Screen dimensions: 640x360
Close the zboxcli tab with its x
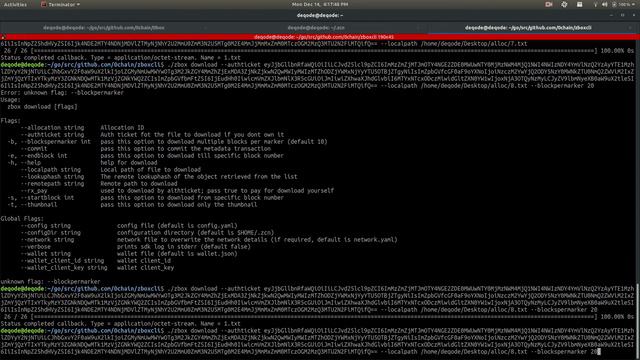(x=631, y=28)
